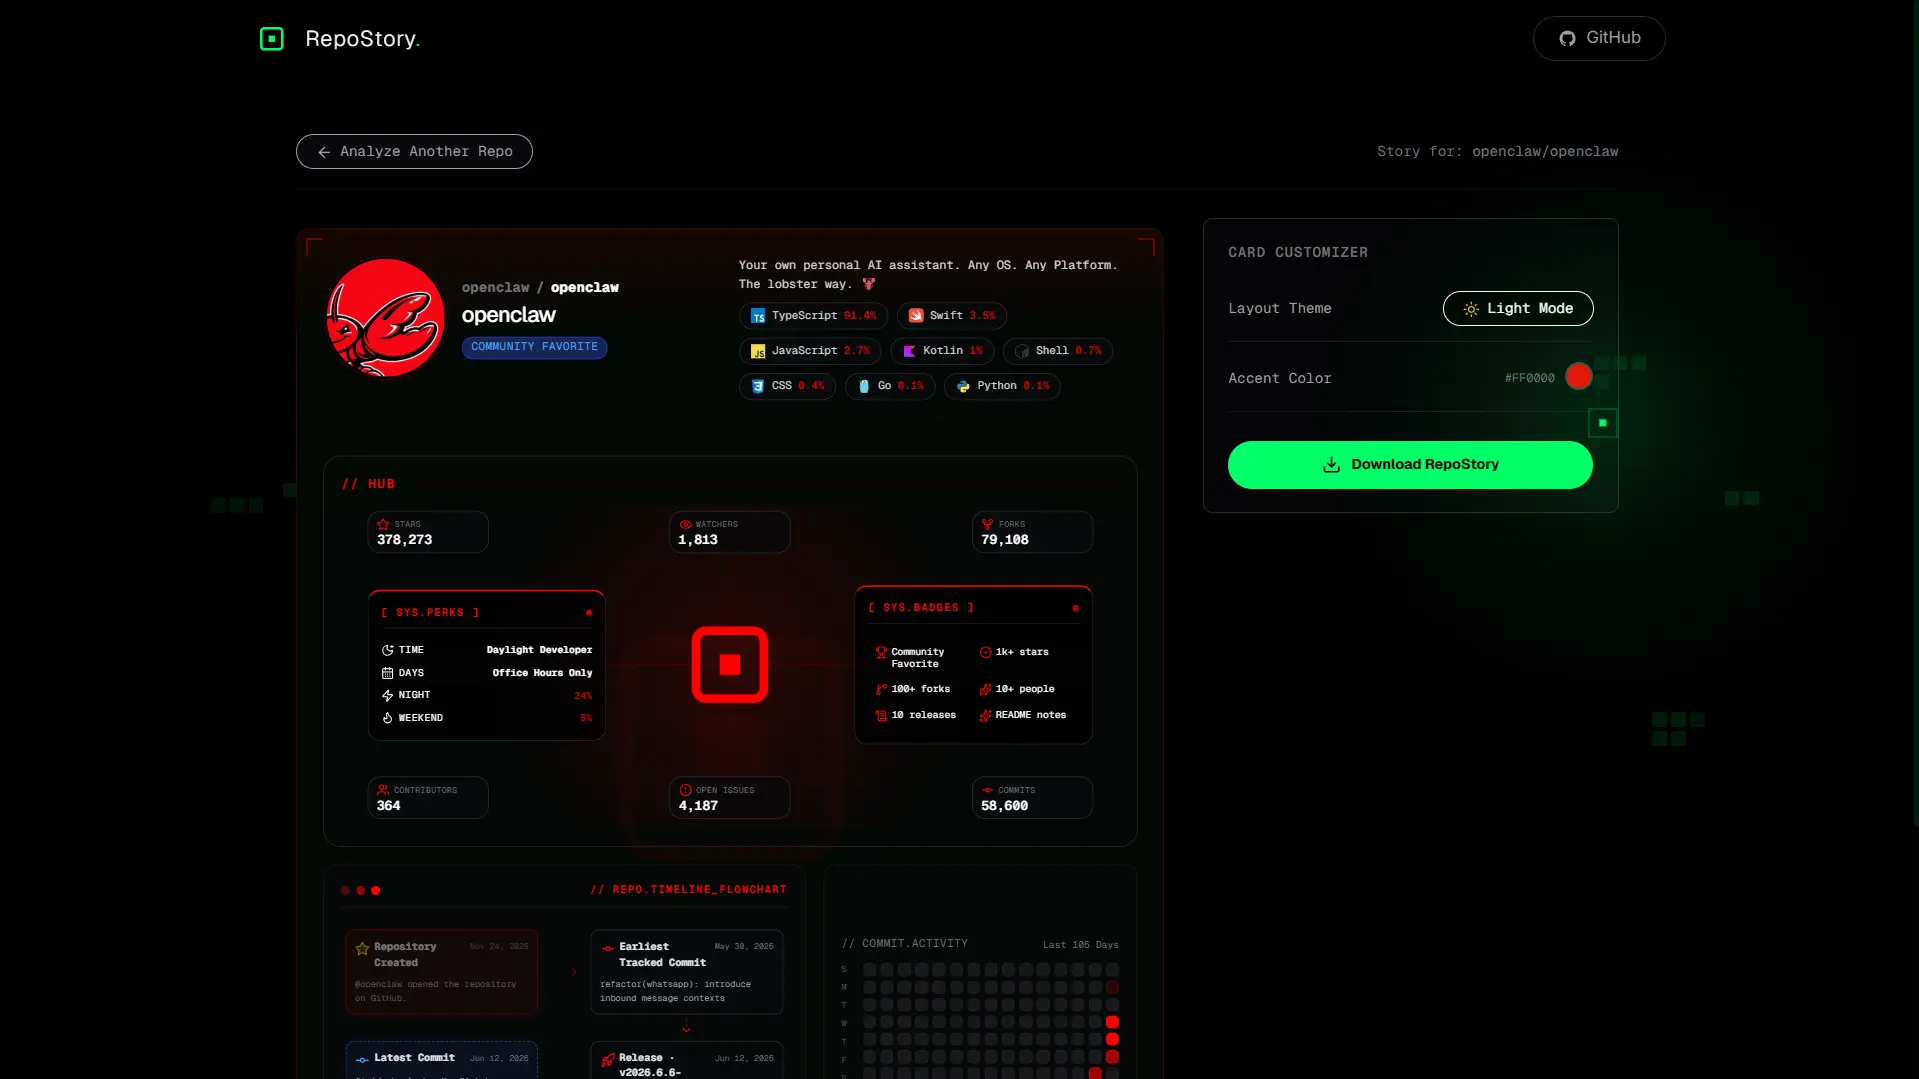The image size is (1919, 1079).
Task: Click the Daylight Developer value
Action: pos(539,650)
